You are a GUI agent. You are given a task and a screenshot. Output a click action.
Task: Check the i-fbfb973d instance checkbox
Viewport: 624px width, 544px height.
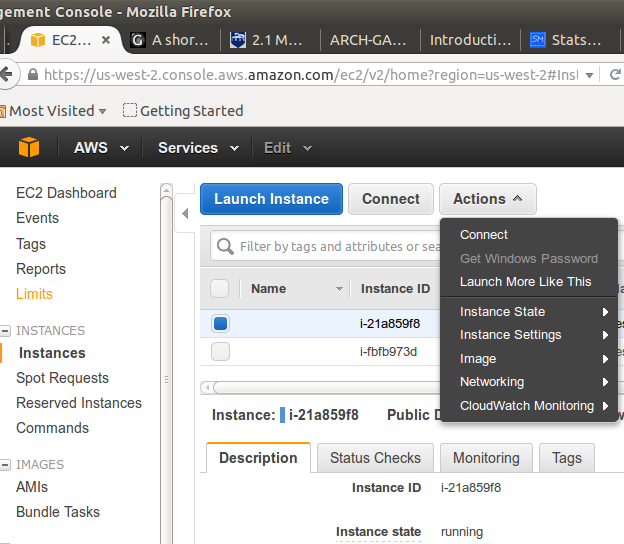[220, 351]
